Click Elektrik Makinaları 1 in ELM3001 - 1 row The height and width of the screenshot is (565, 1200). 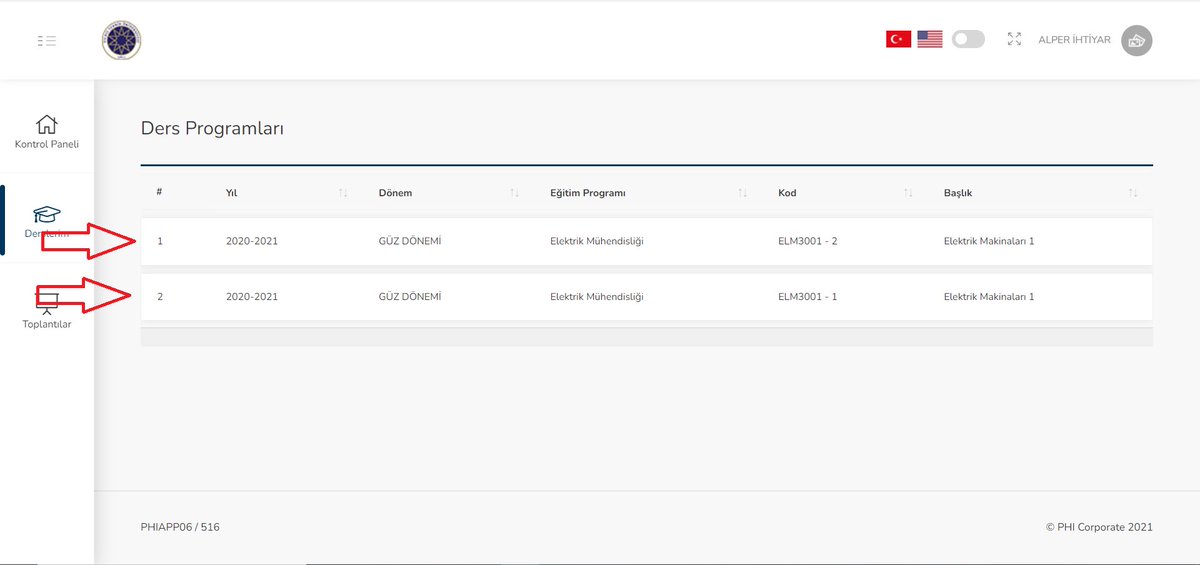[989, 297]
